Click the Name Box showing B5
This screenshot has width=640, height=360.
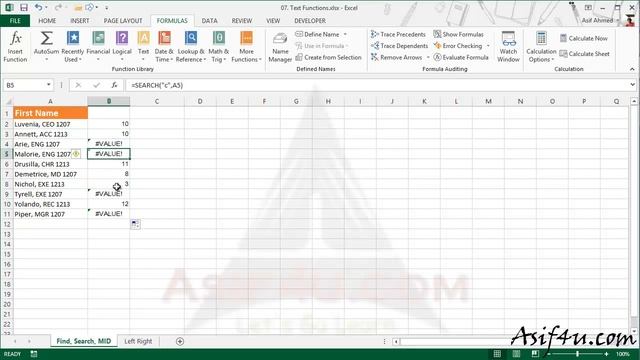click(24, 85)
